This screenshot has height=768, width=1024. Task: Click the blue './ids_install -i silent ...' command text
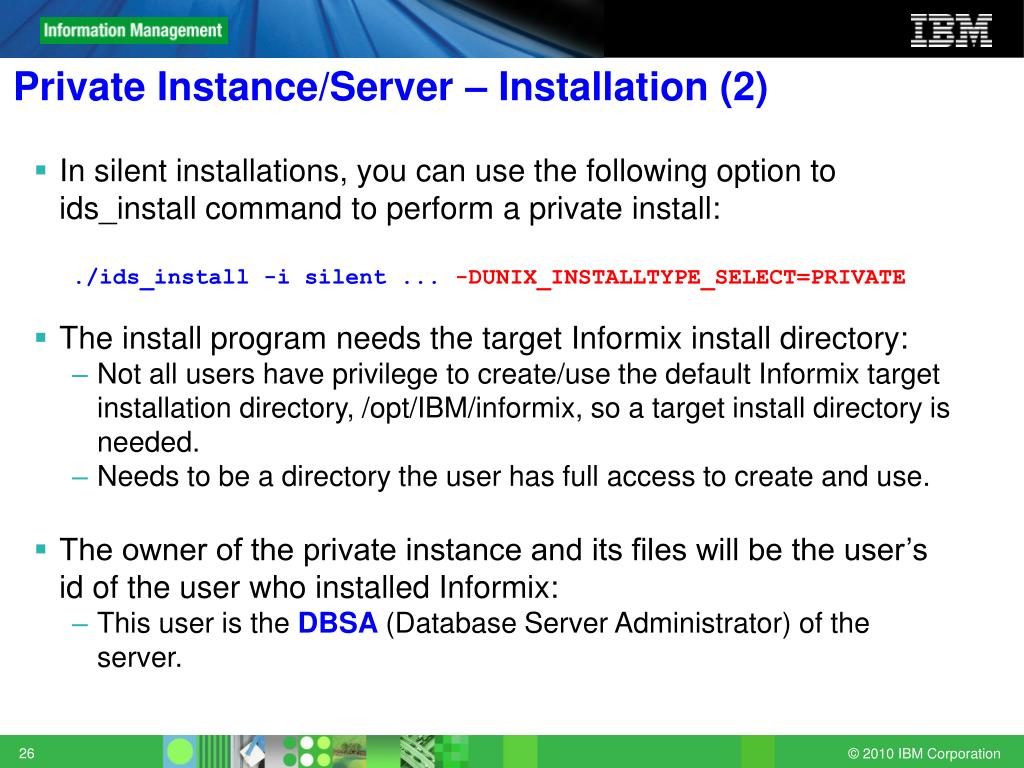(256, 278)
